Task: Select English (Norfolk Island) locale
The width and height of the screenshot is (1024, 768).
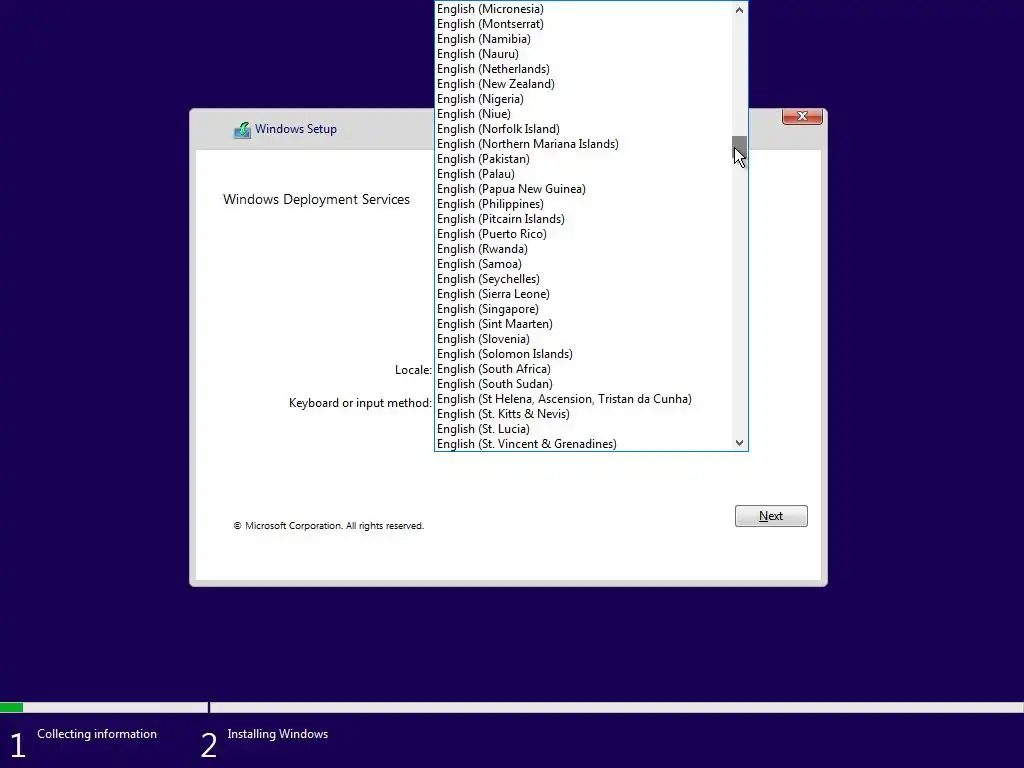Action: [x=583, y=129]
